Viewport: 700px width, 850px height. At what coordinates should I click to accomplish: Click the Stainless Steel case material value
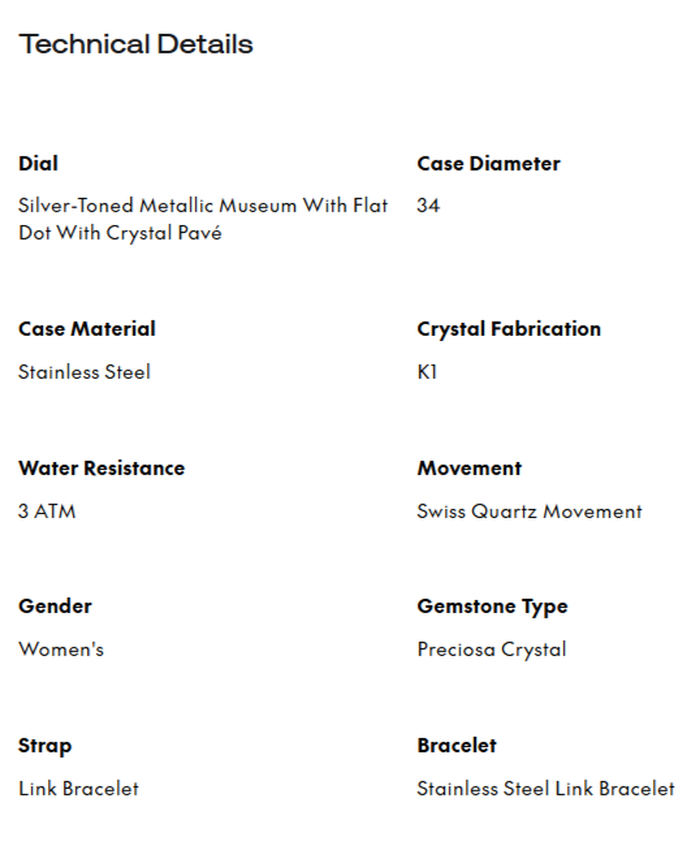coord(84,372)
